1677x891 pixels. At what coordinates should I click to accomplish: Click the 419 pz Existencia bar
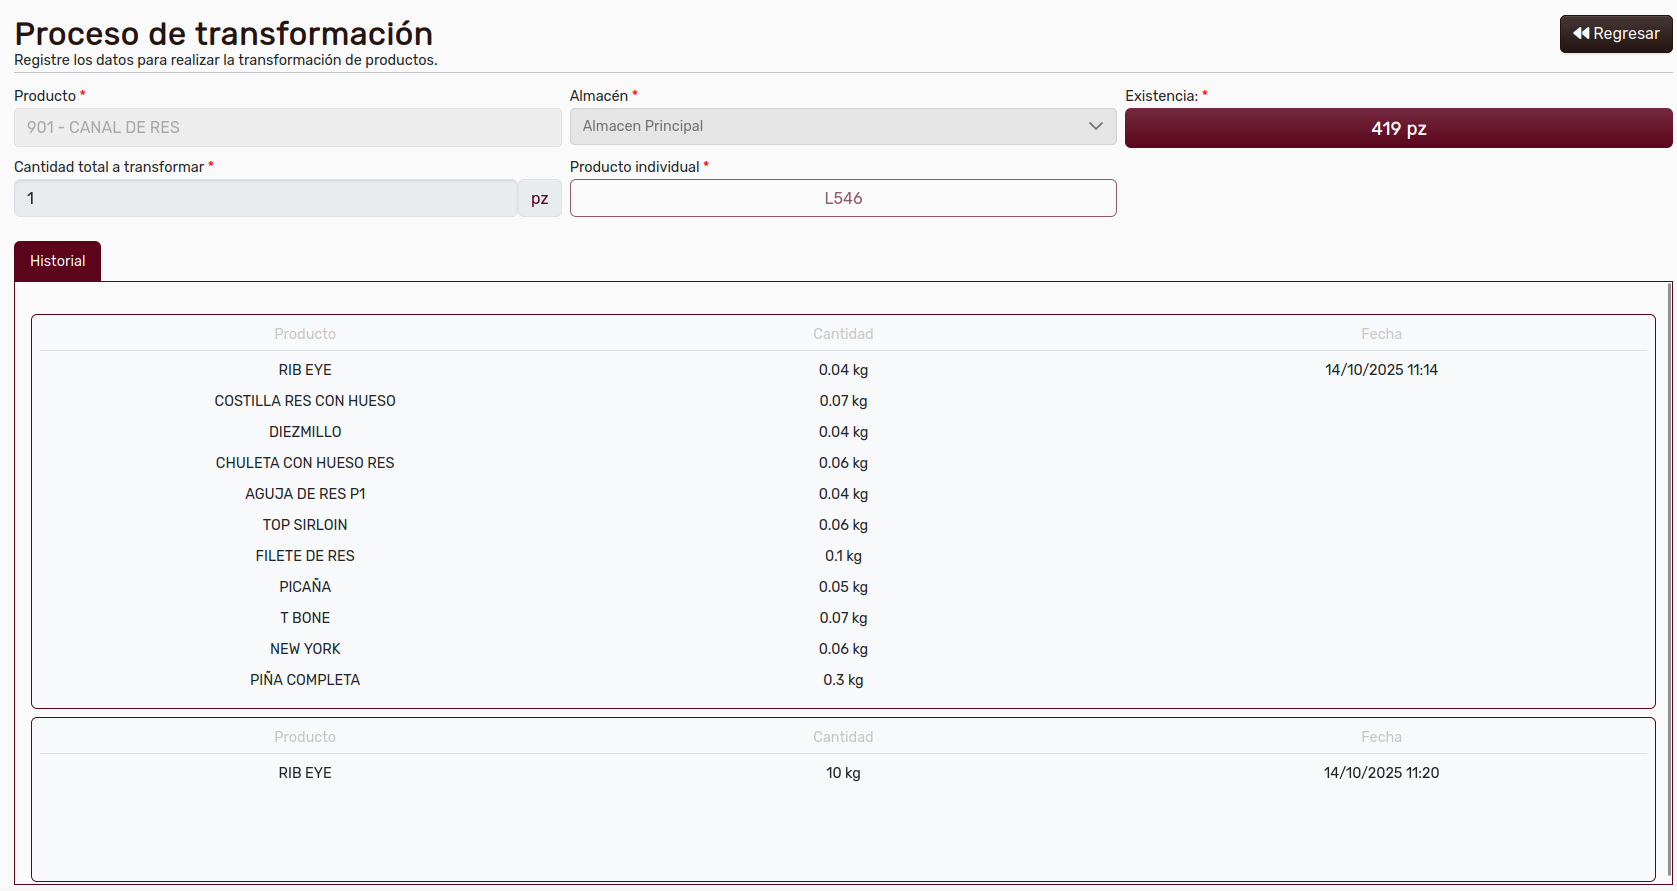1397,129
